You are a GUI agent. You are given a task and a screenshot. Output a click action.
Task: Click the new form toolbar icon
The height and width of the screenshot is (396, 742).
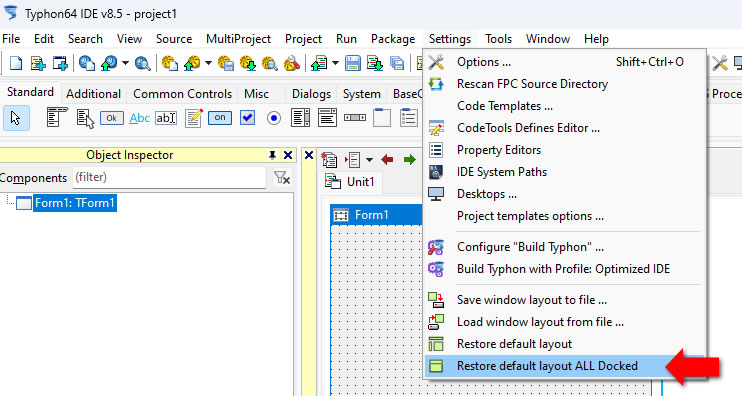point(60,62)
